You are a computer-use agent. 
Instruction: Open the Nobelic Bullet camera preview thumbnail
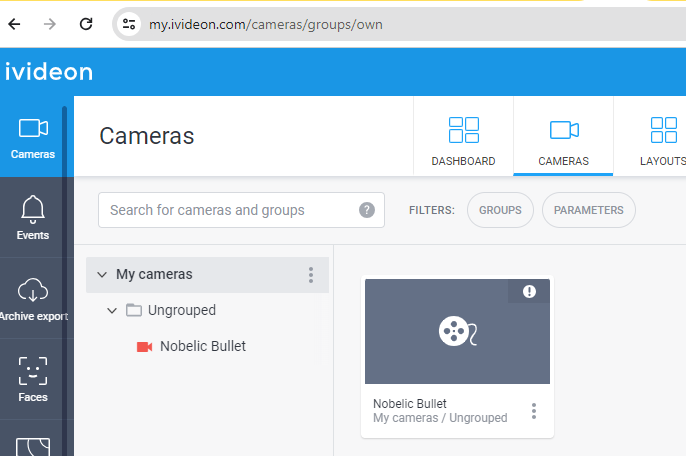coord(457,331)
